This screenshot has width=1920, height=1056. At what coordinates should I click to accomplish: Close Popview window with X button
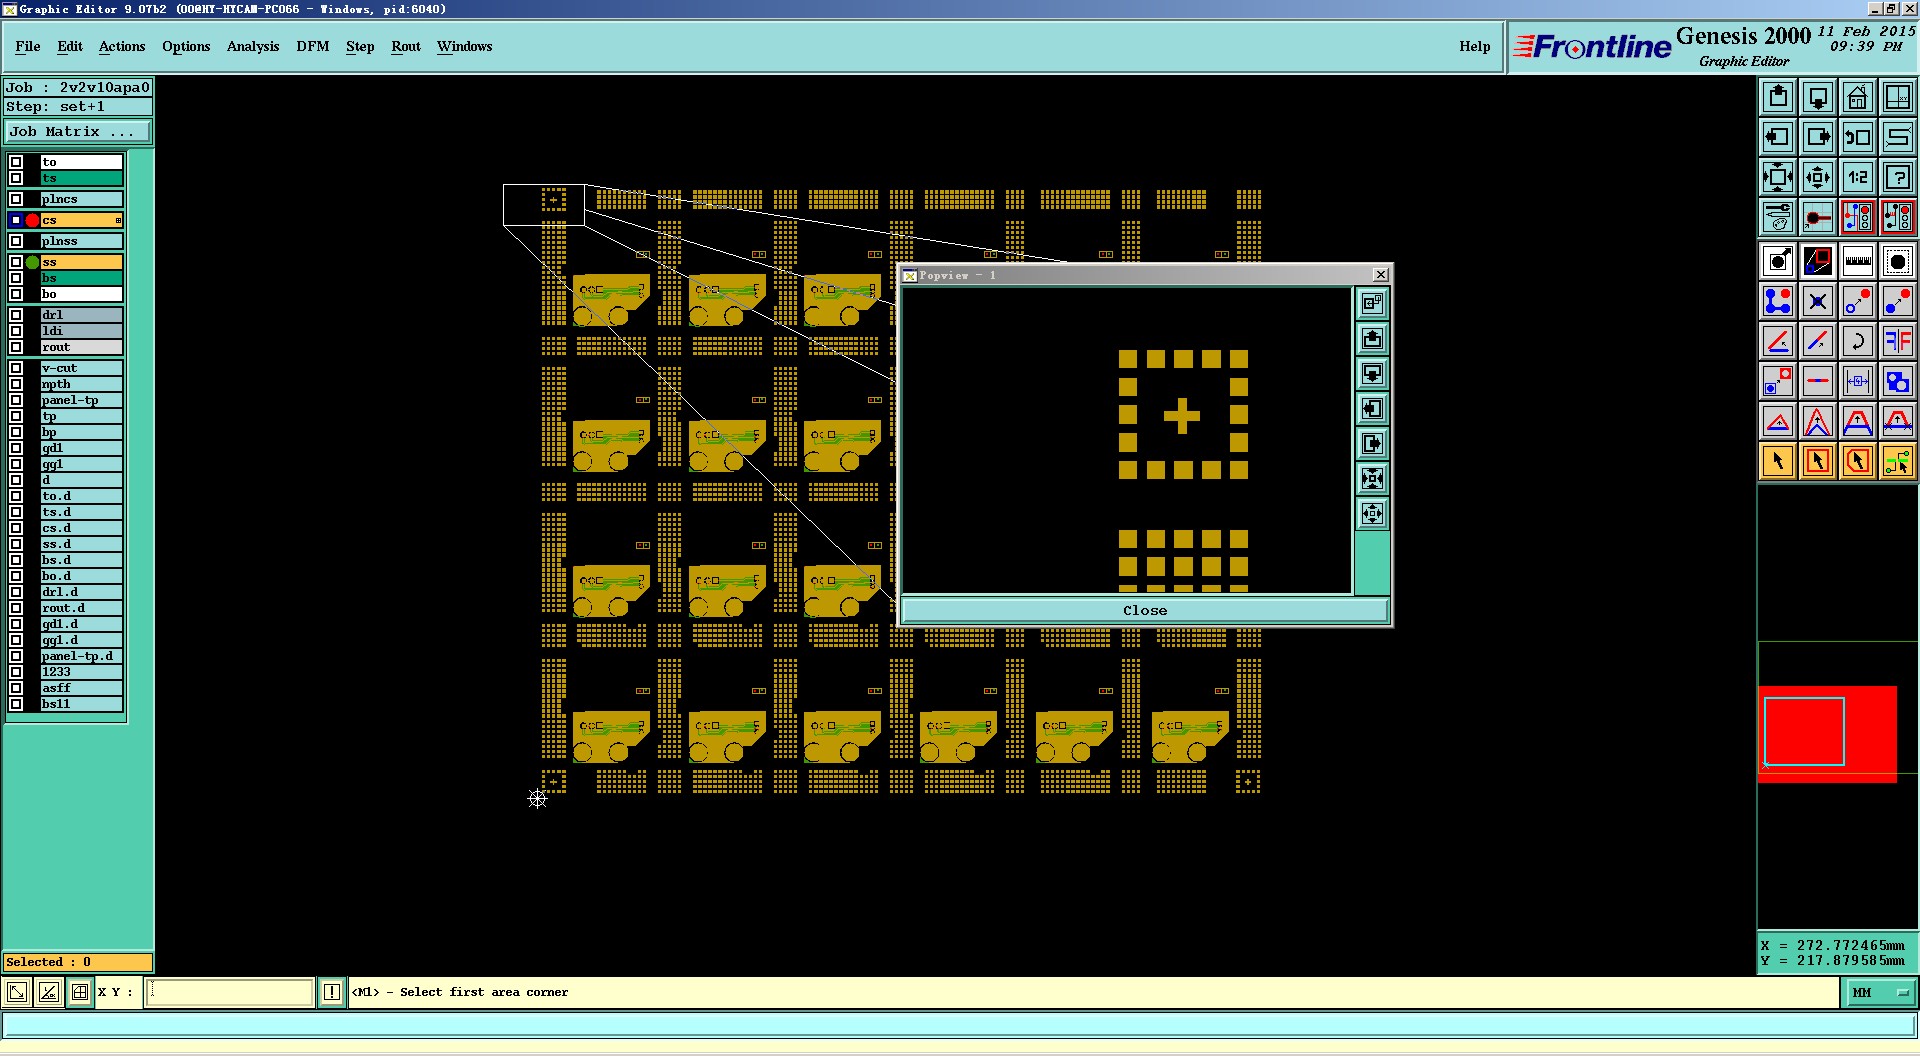point(1381,275)
